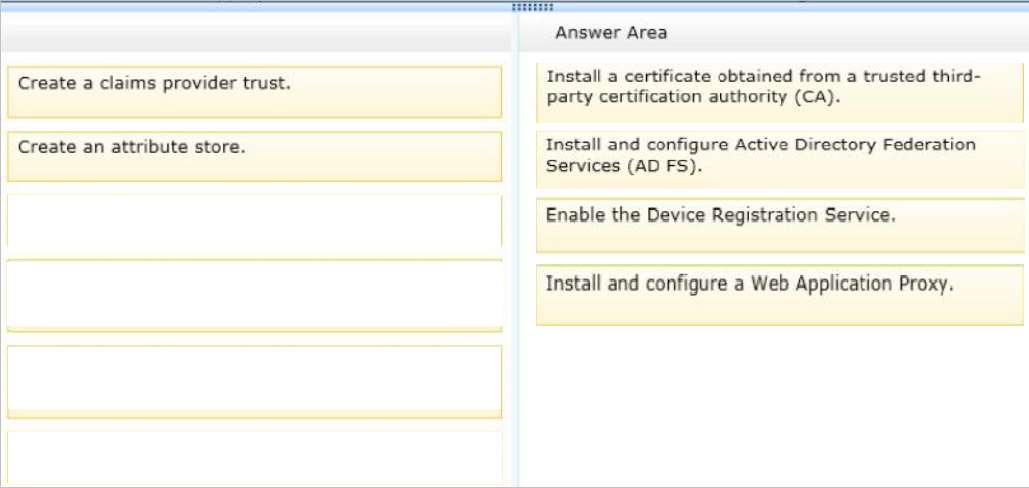Click the dotted splitter grip at top
The width and height of the screenshot is (1029, 488).
click(x=532, y=7)
